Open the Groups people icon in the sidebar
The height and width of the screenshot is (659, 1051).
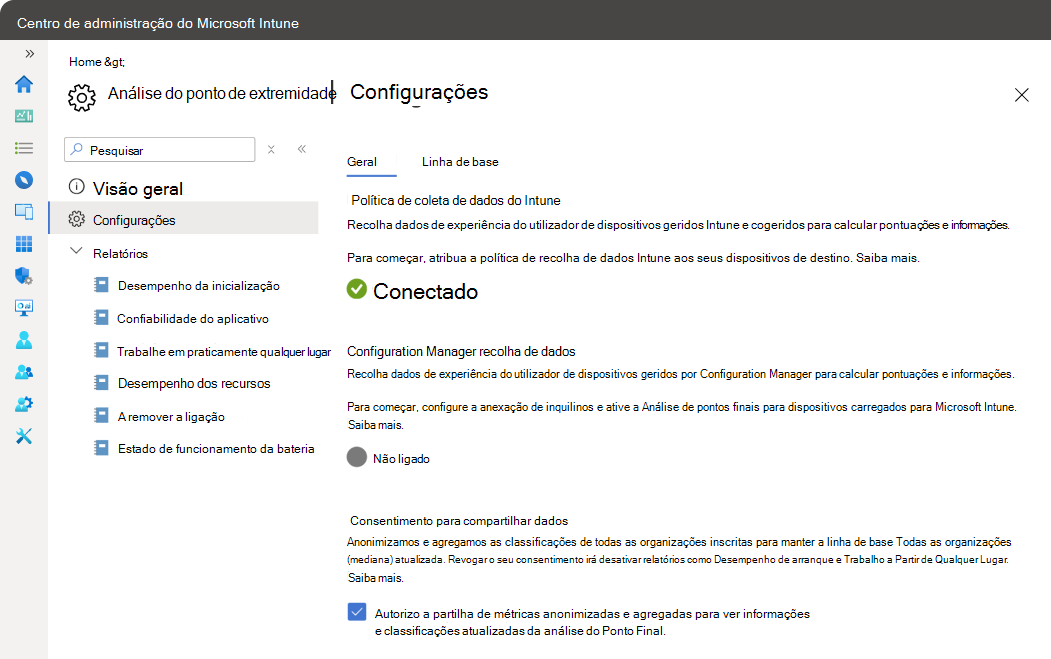click(24, 372)
